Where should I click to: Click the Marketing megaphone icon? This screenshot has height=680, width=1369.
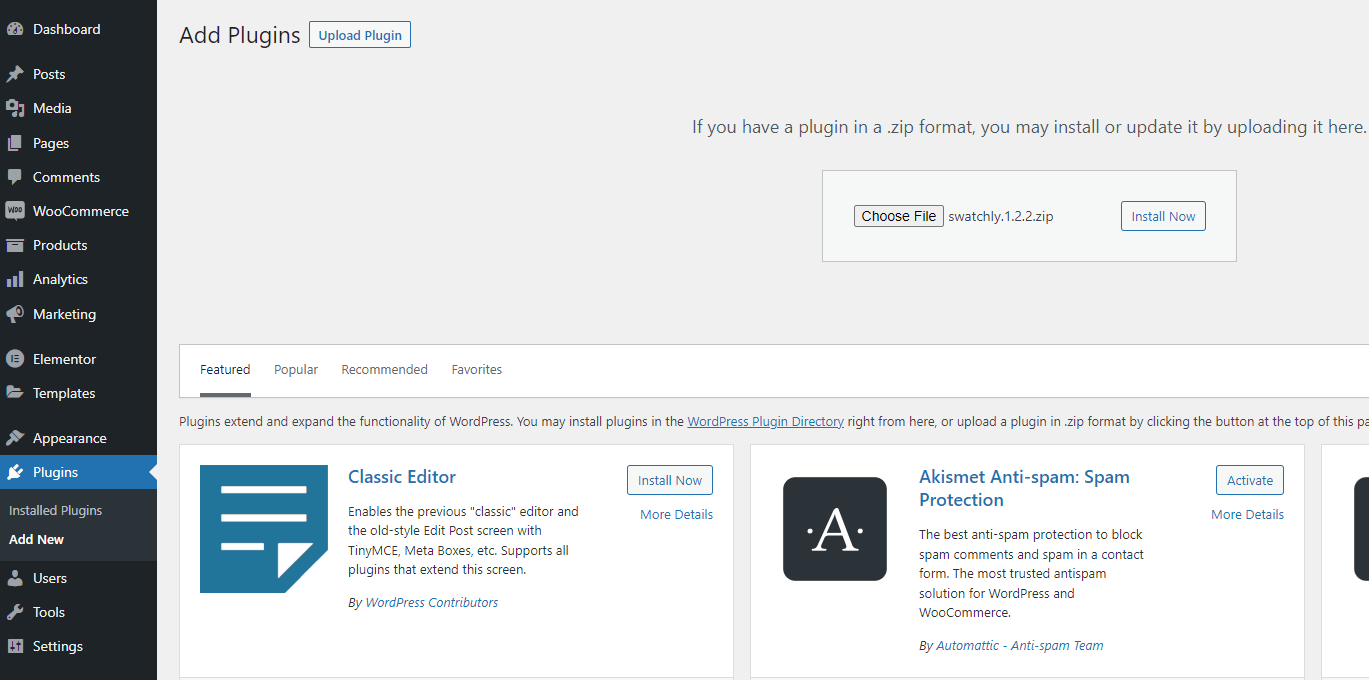coord(16,313)
